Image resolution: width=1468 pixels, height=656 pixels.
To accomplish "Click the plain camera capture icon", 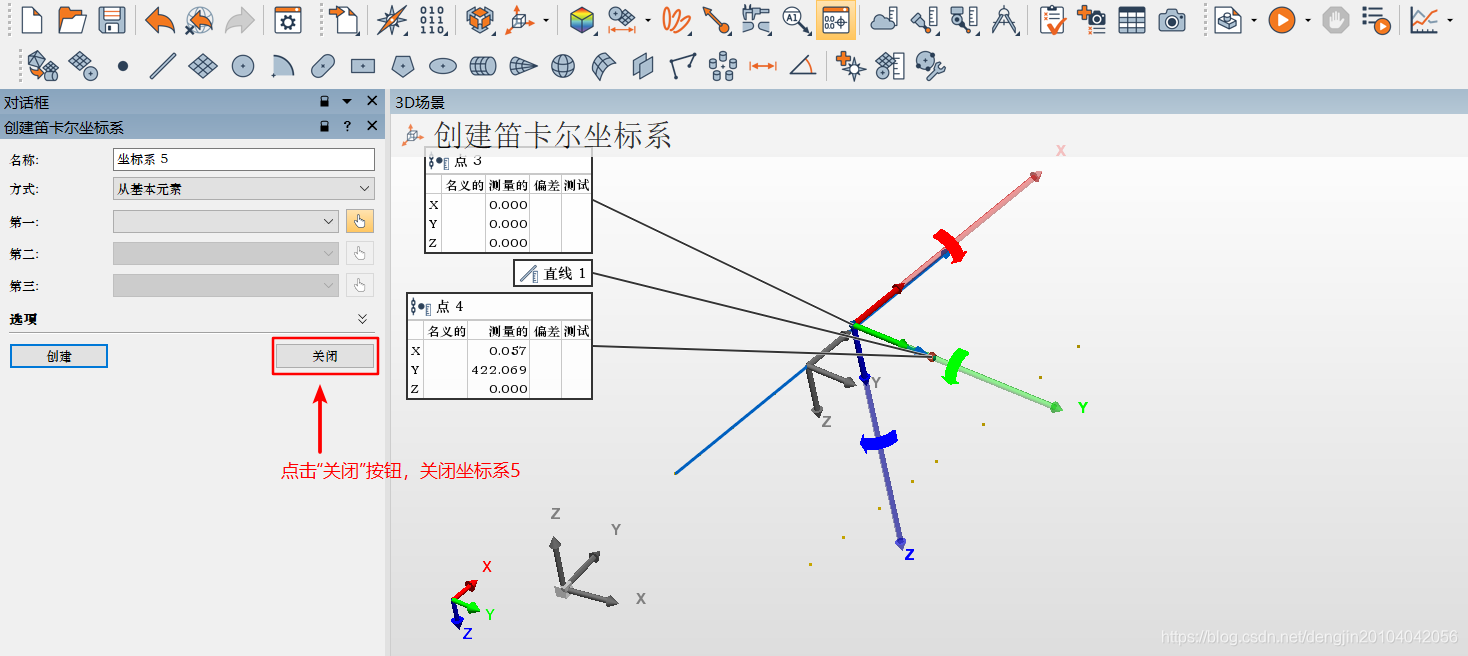I will click(1172, 19).
